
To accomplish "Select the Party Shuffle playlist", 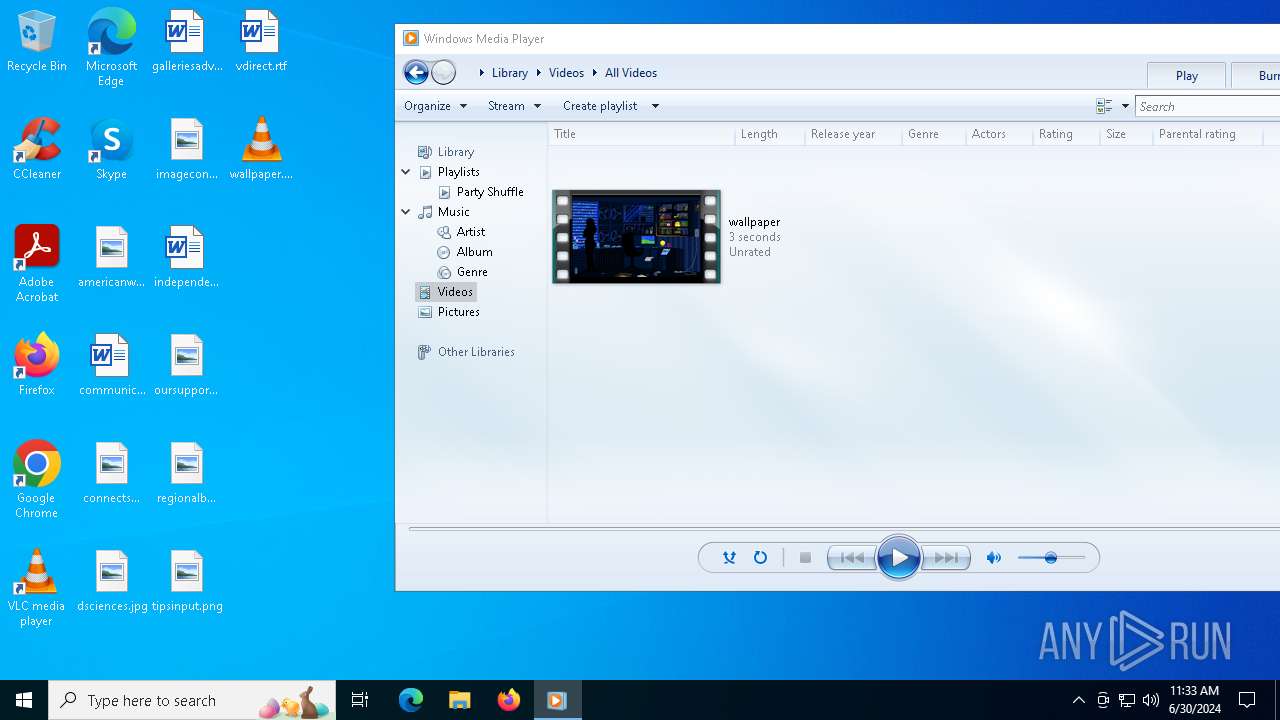I will (490, 192).
